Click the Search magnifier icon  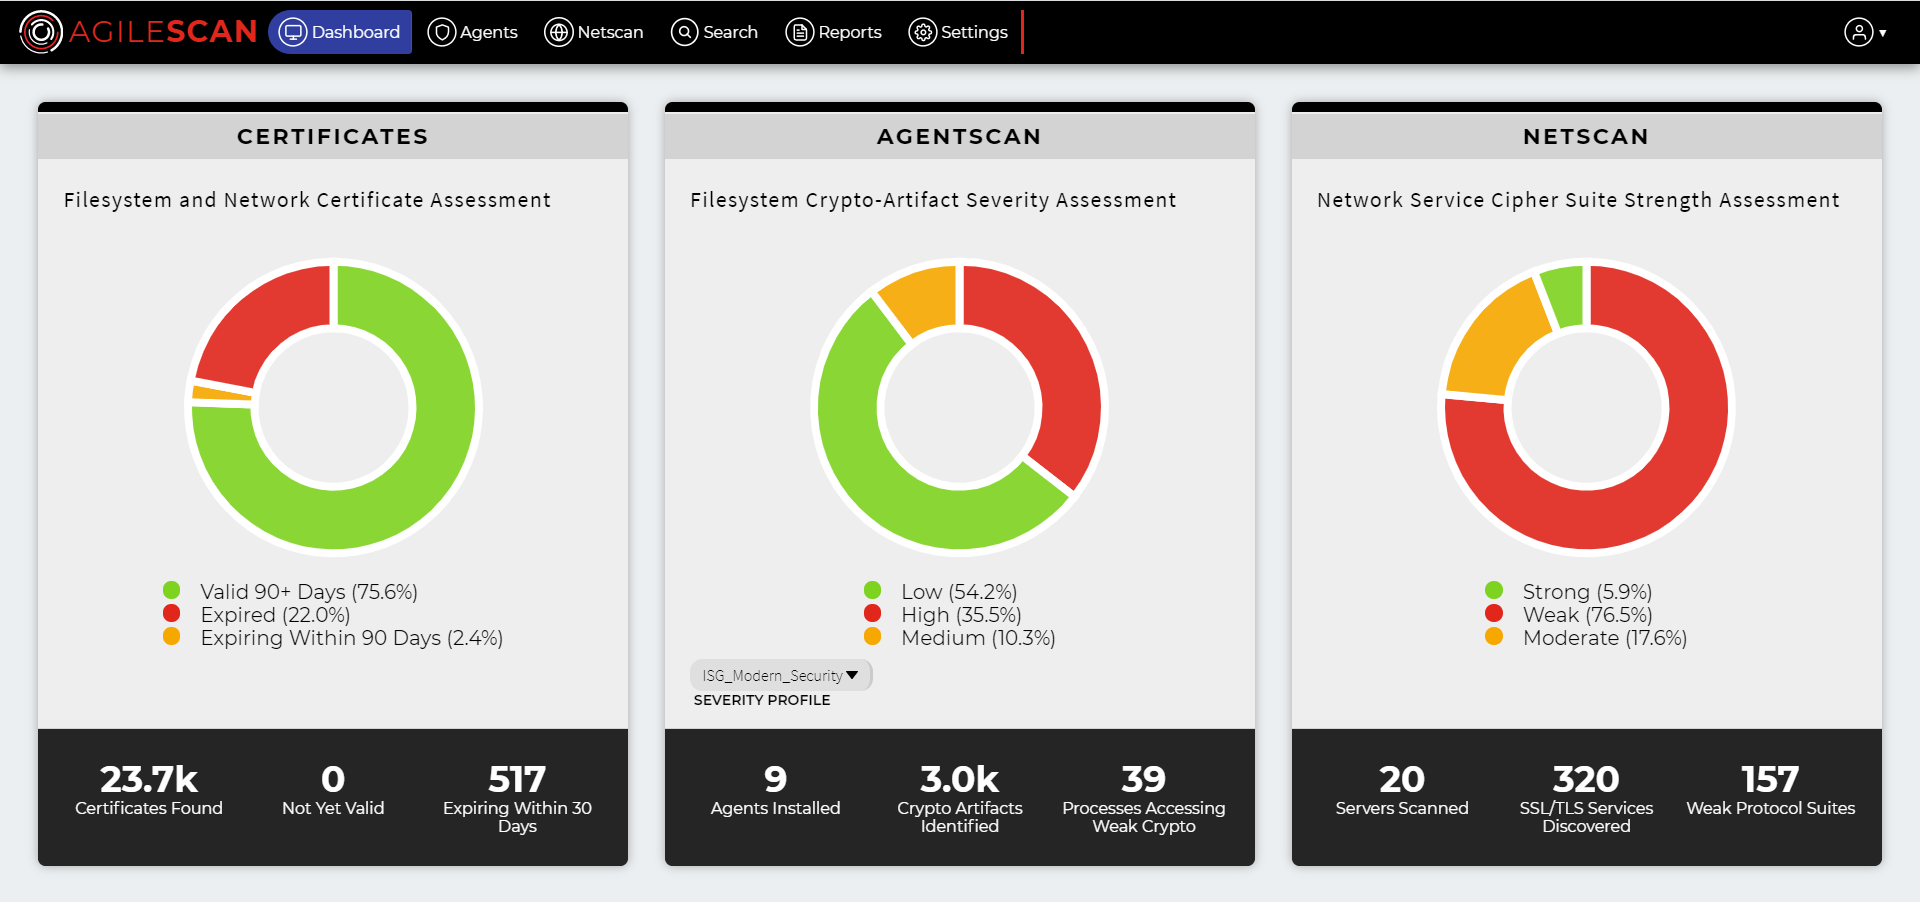coord(684,32)
